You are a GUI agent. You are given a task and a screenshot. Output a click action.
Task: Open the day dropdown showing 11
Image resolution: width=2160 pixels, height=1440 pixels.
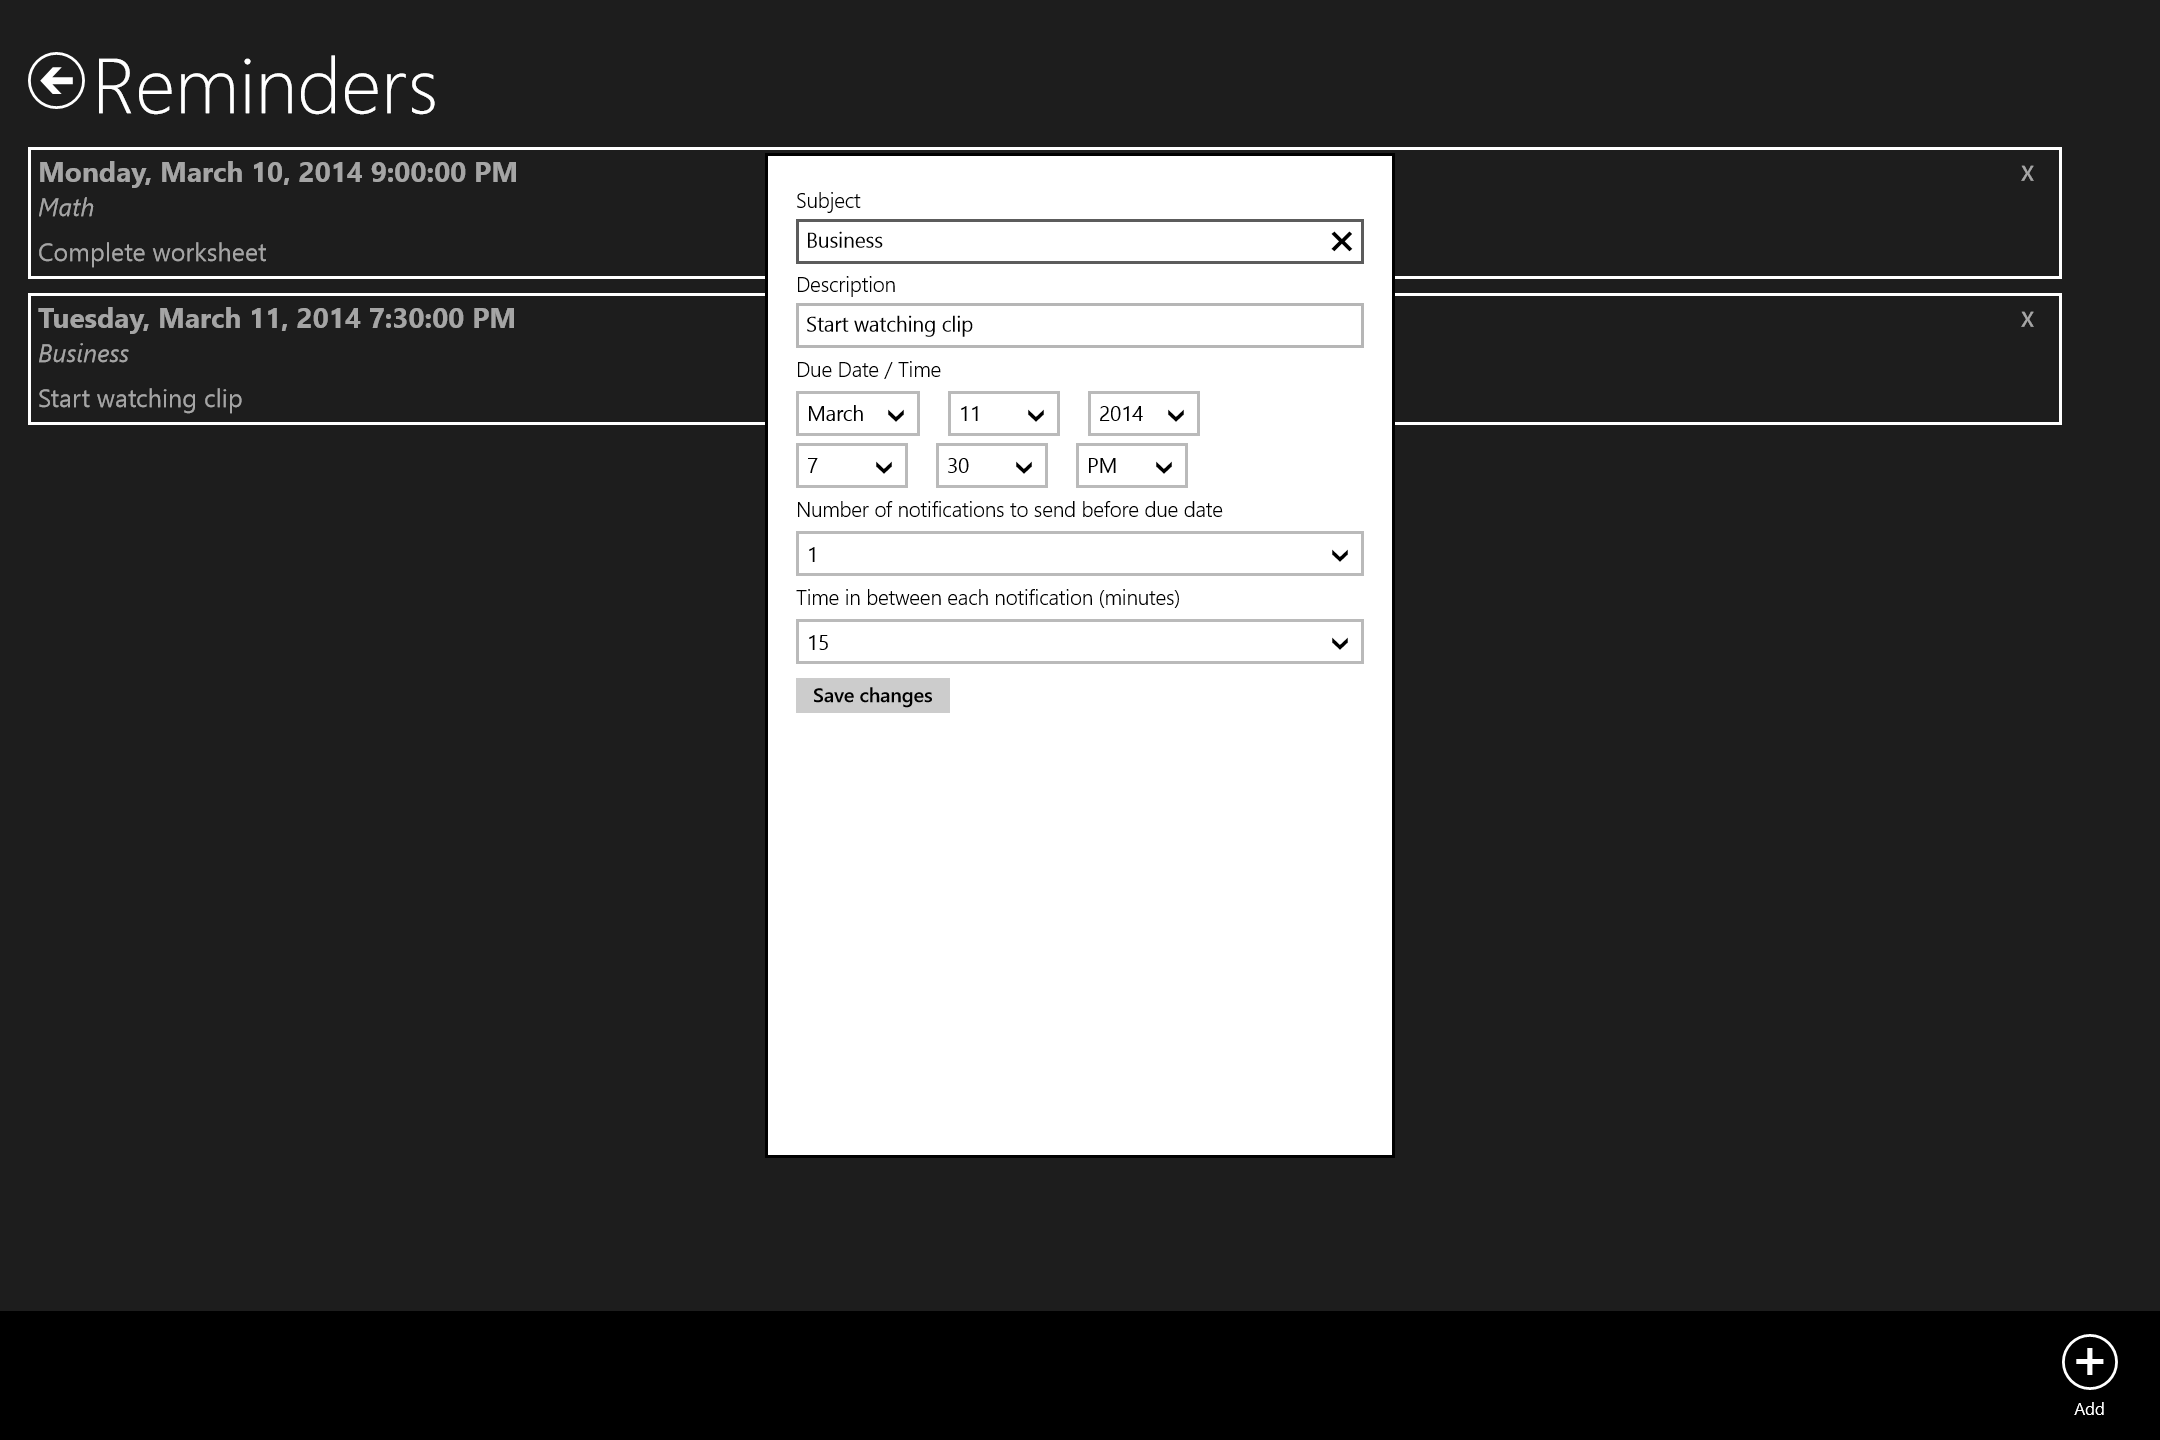(1003, 414)
